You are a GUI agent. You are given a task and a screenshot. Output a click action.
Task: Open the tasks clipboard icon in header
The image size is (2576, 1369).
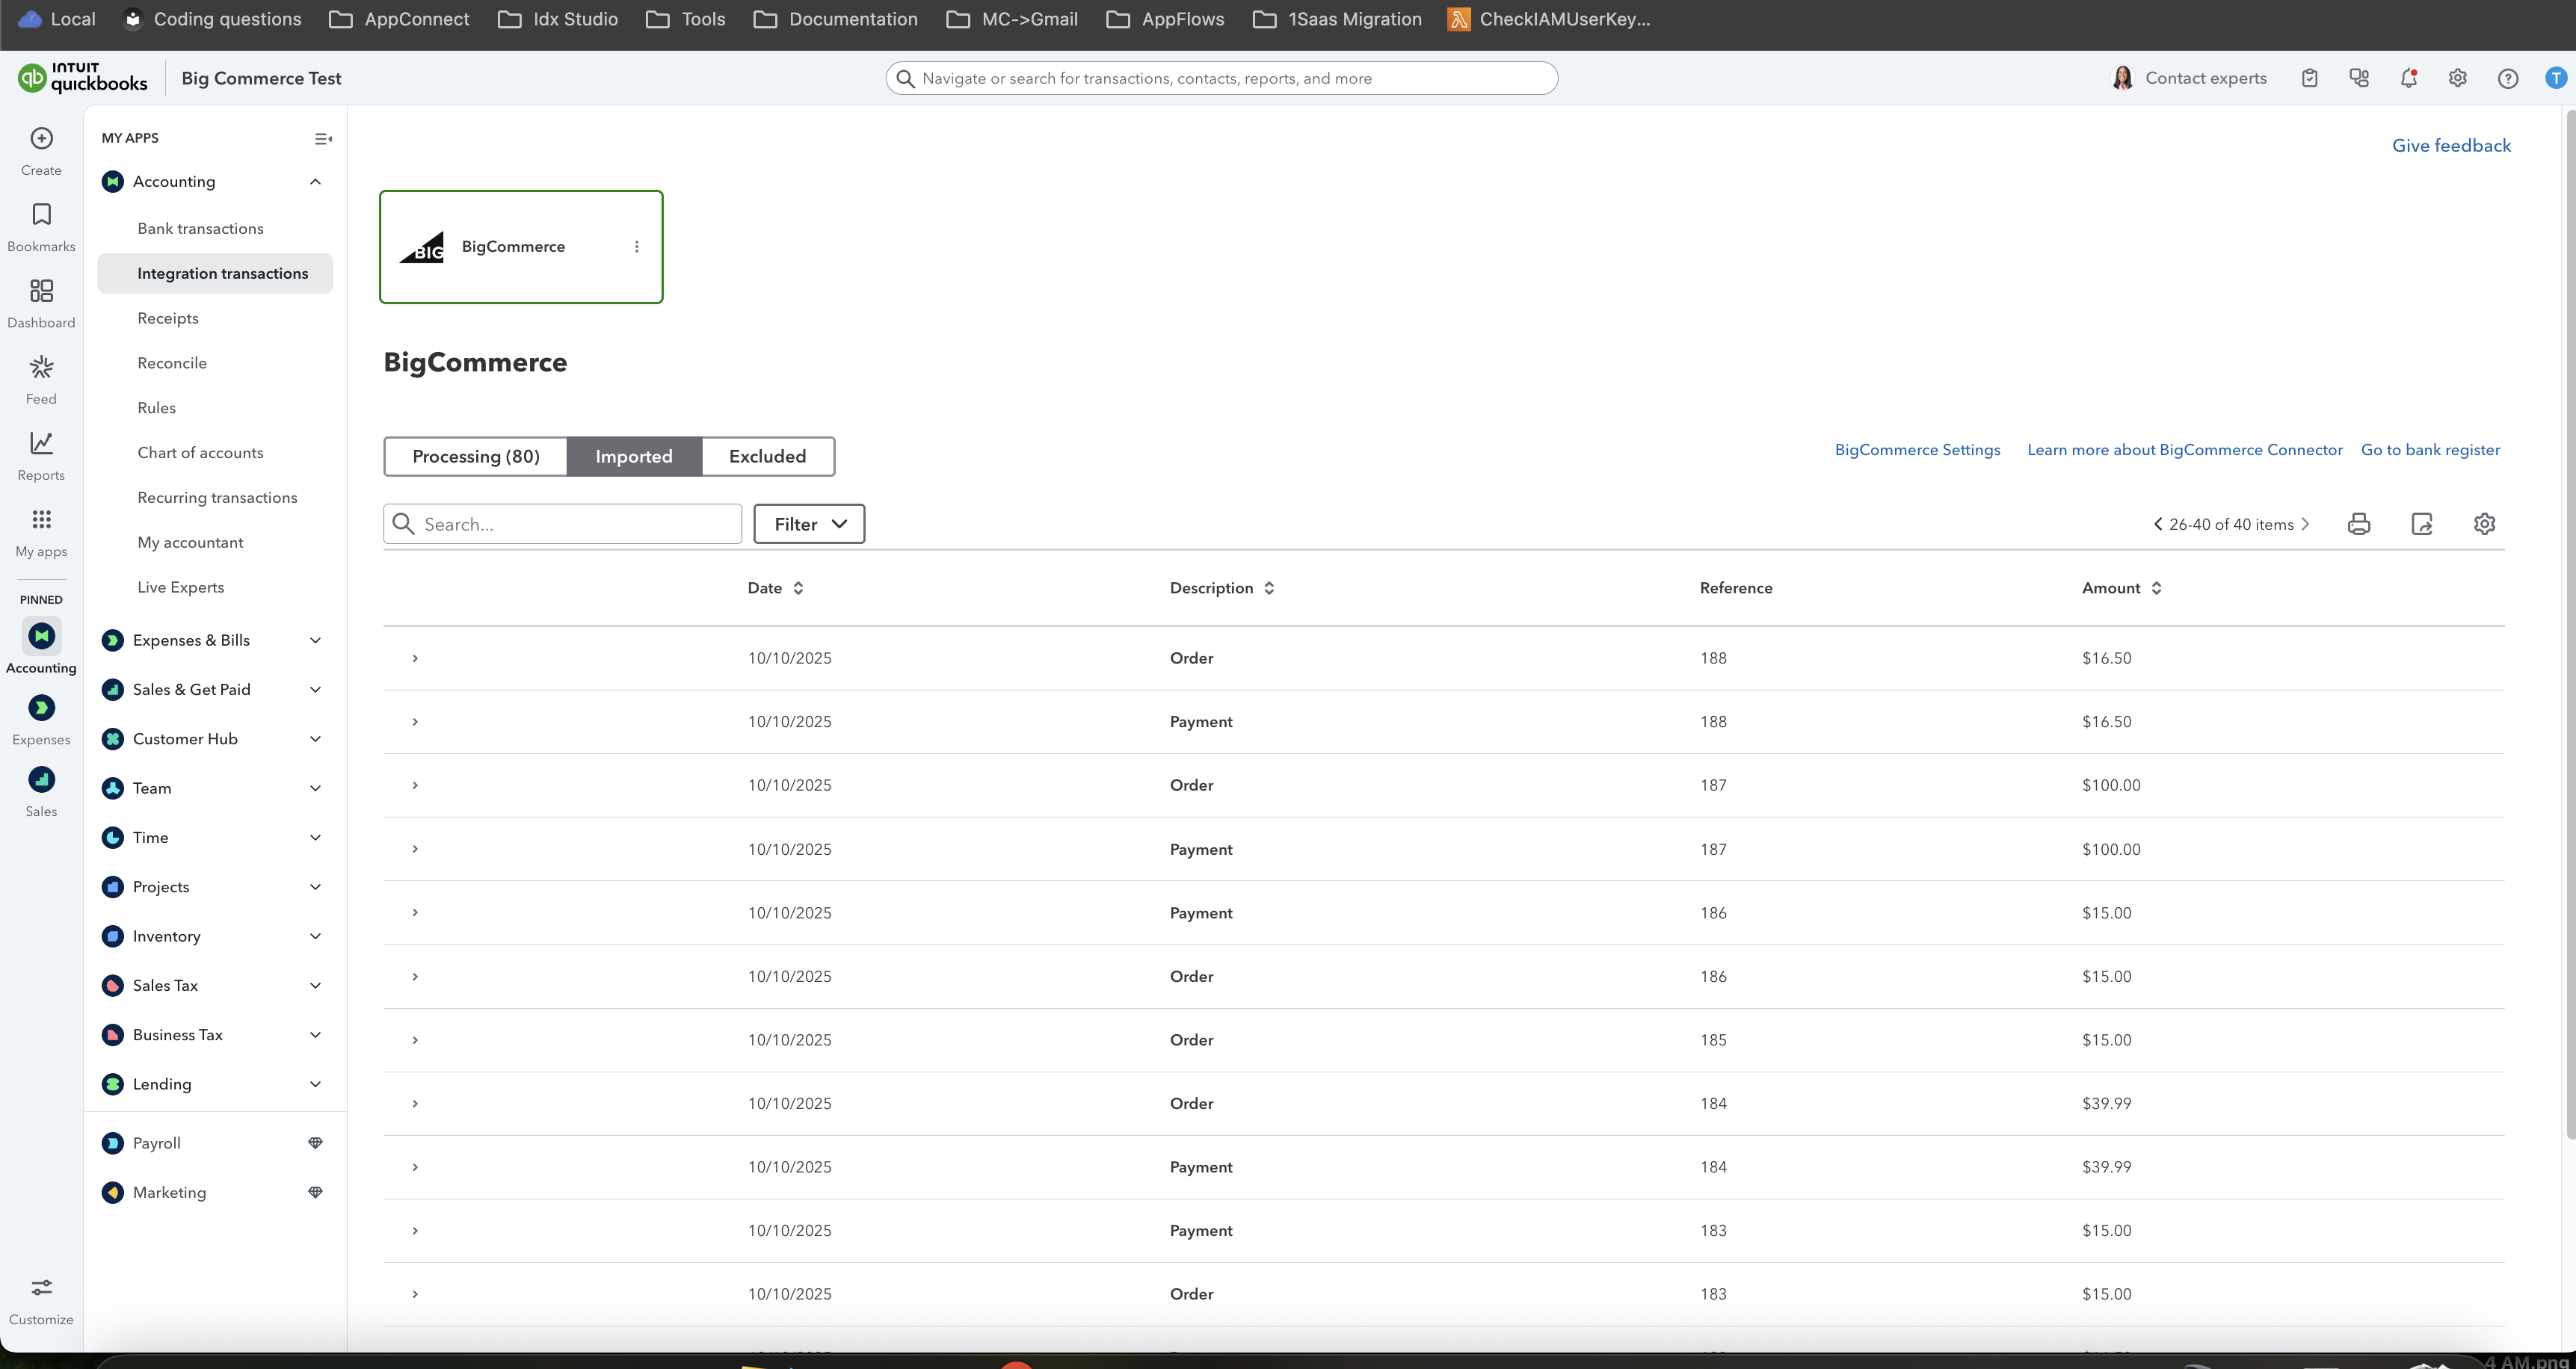pyautogui.click(x=2310, y=78)
